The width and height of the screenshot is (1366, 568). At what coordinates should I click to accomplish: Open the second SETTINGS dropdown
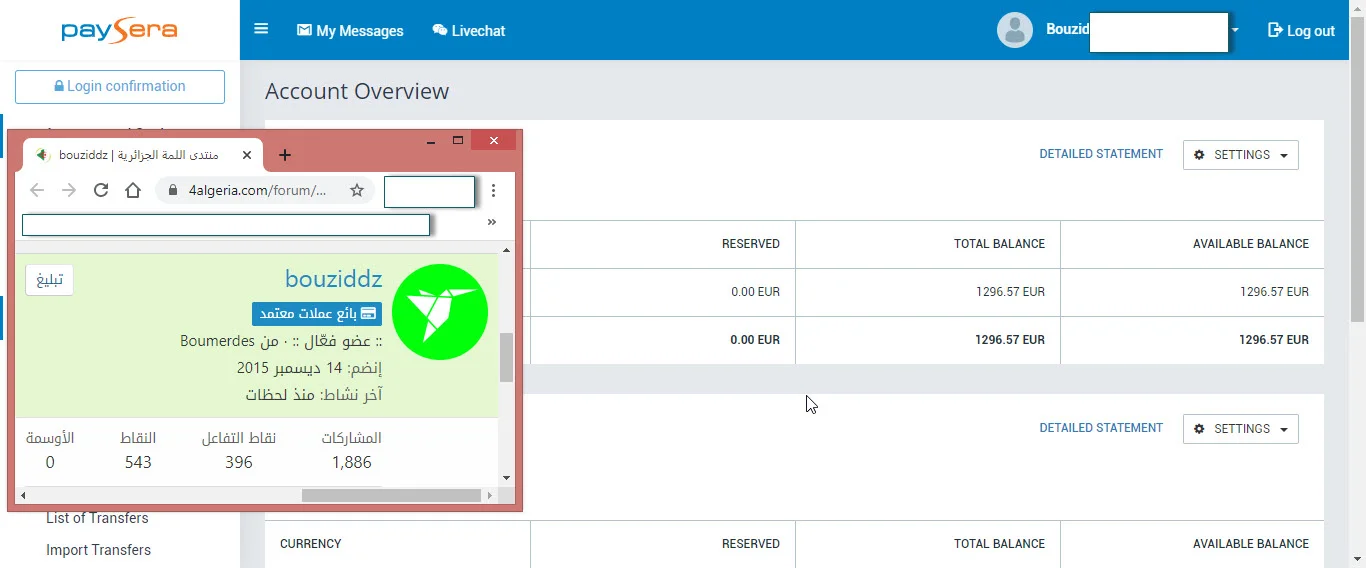pos(1240,429)
